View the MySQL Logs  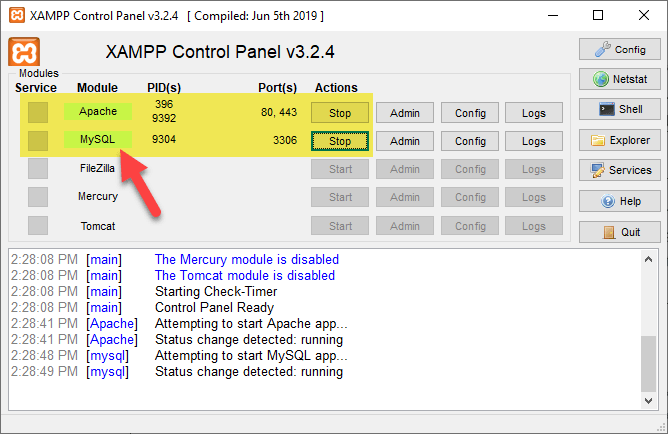coord(534,141)
